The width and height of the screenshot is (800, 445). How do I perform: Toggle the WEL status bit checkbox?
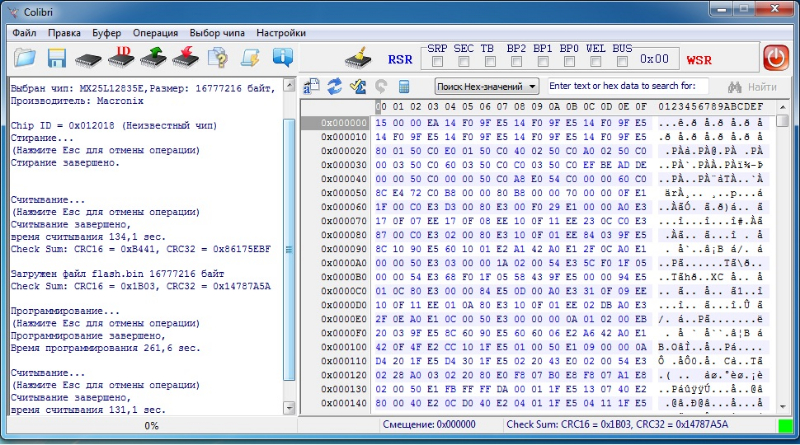pyautogui.click(x=595, y=62)
